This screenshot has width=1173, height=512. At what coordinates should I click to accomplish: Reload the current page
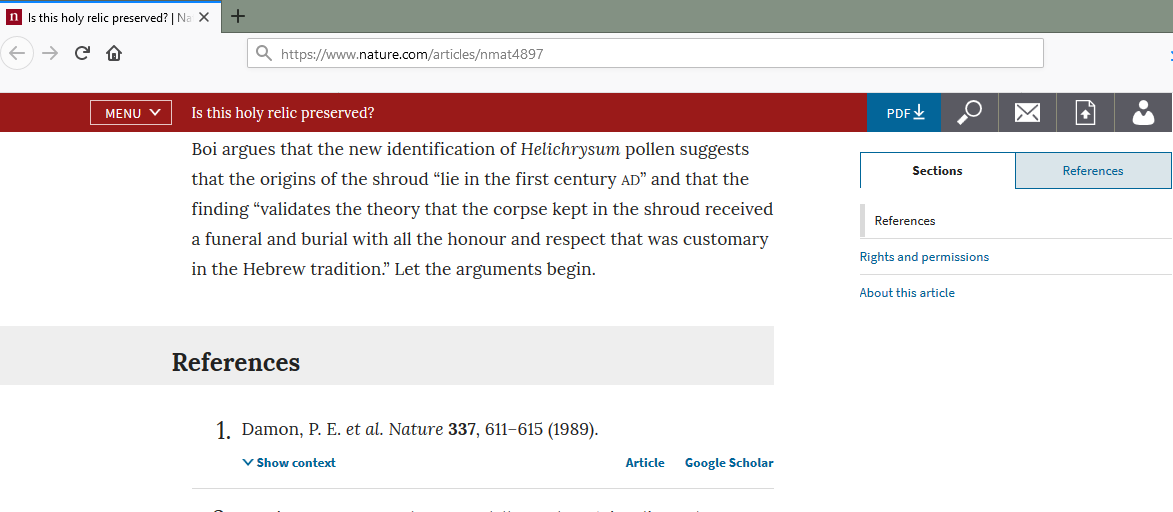tap(82, 53)
